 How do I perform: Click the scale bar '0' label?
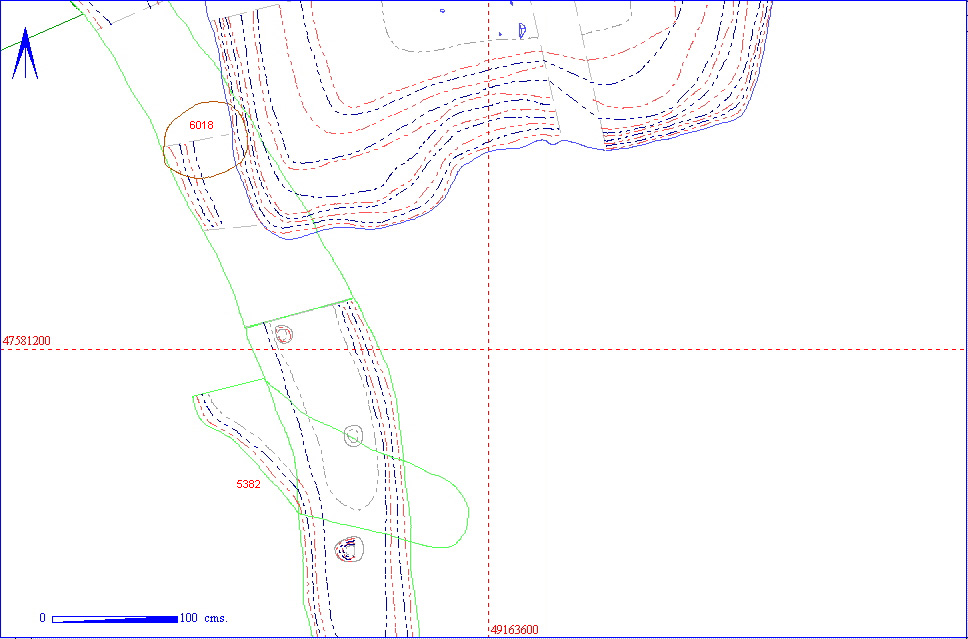tap(43, 618)
